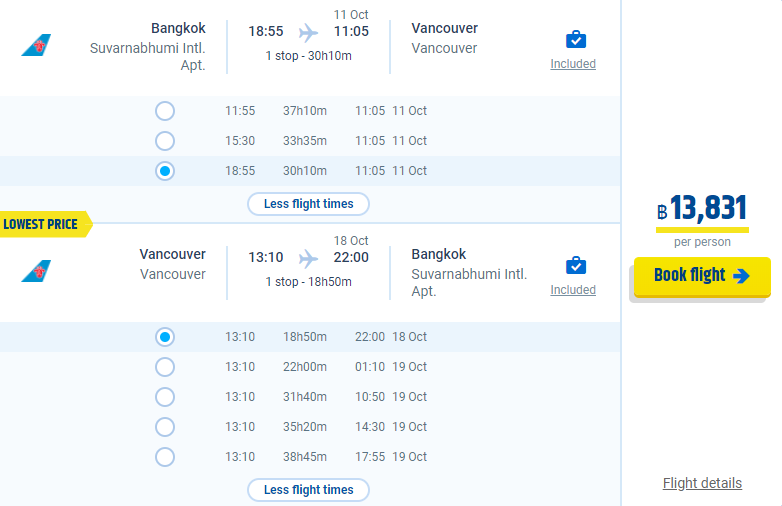This screenshot has height=506, width=782.
Task: Pick the 35h20m return flight option
Action: point(165,427)
